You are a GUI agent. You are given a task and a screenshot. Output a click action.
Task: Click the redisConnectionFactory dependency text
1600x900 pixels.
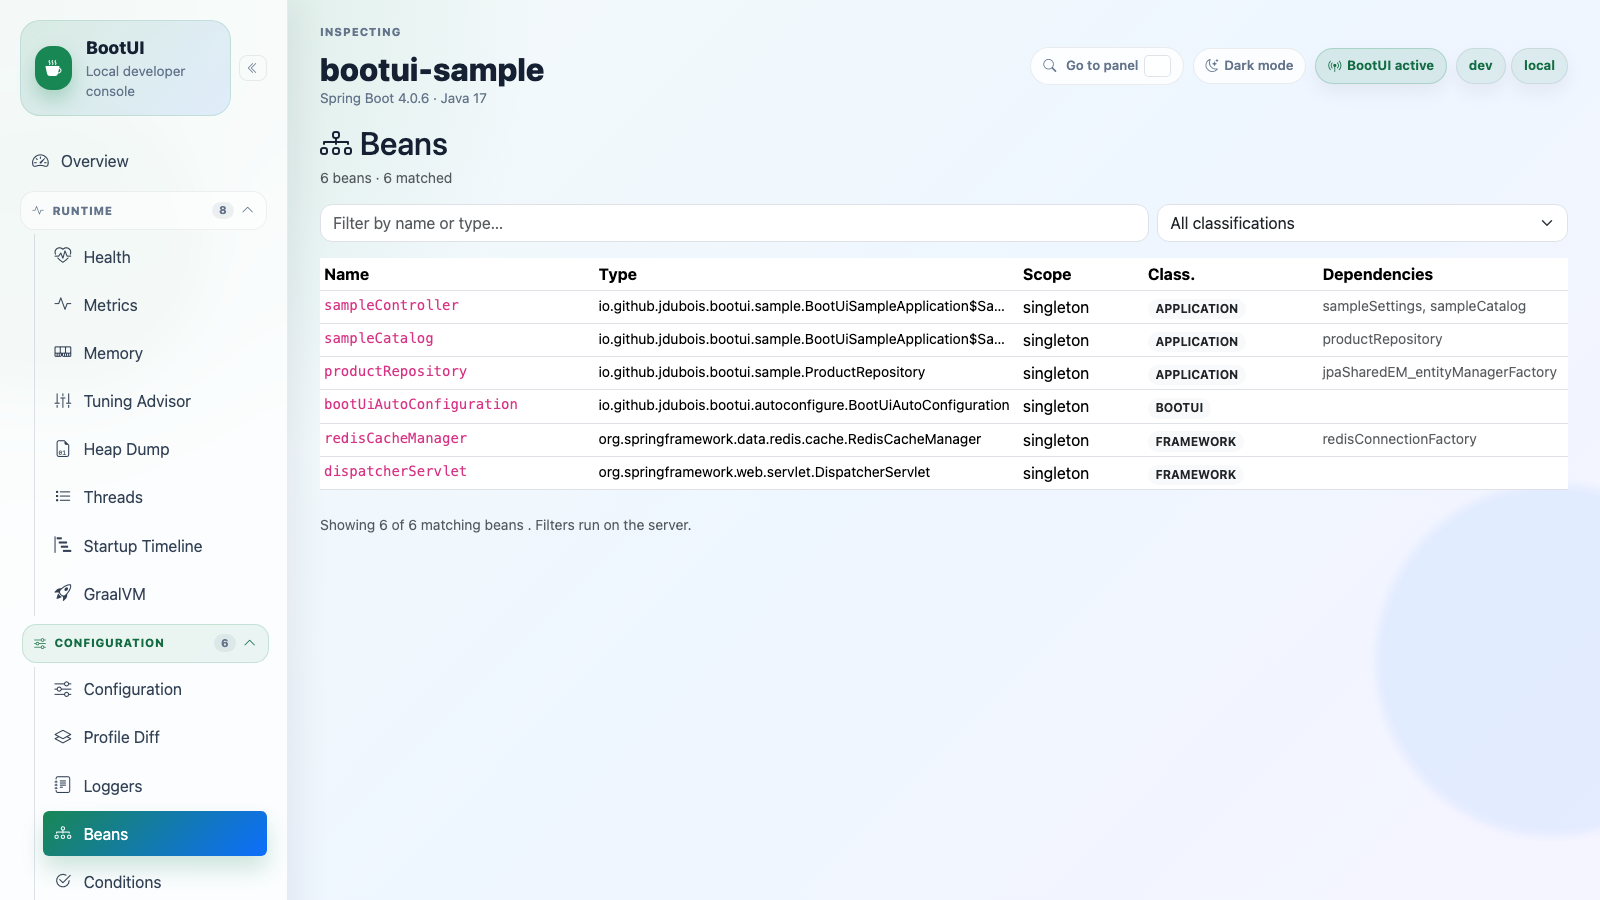click(1399, 439)
